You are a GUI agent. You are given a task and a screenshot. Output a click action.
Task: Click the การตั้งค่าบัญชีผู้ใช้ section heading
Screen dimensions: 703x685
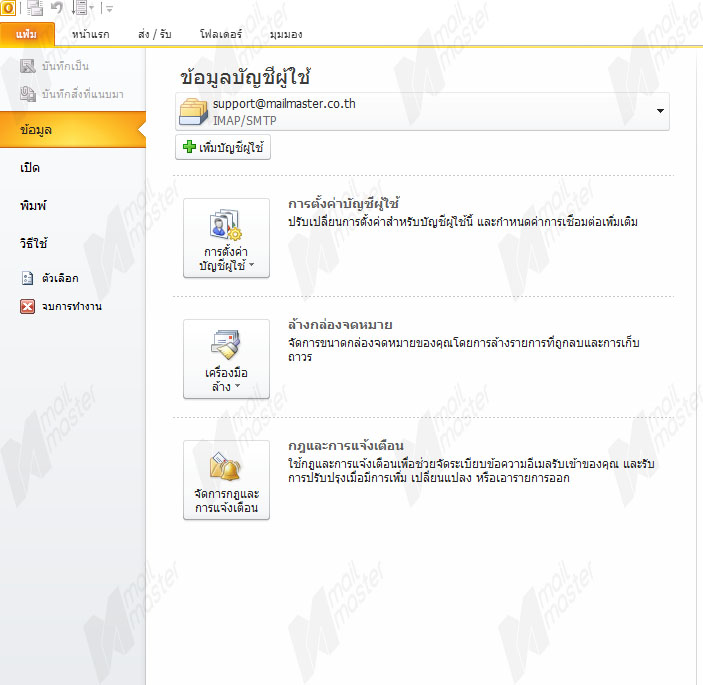point(343,204)
